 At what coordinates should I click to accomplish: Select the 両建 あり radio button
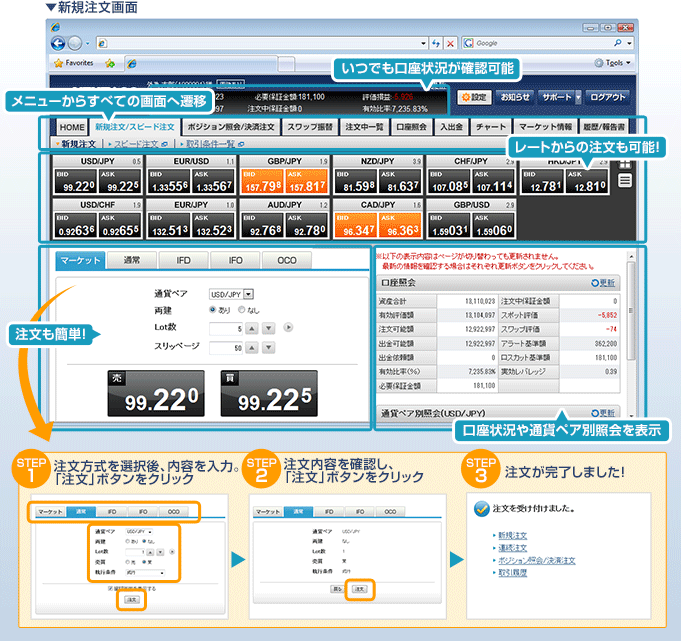(x=213, y=310)
